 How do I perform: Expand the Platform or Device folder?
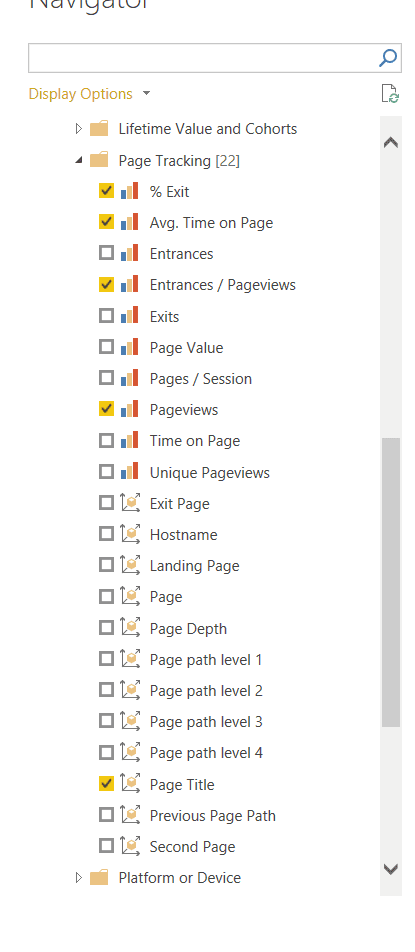pyautogui.click(x=78, y=878)
